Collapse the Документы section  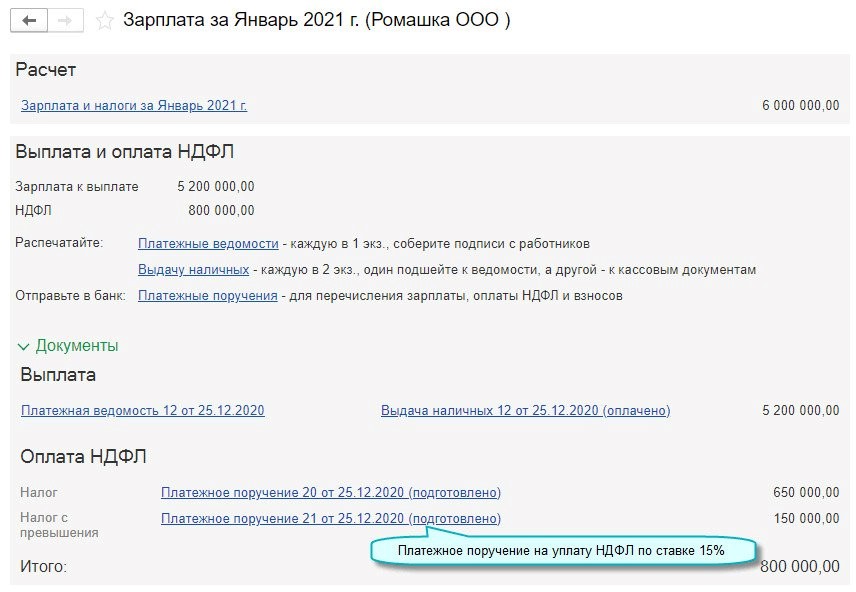[68, 346]
